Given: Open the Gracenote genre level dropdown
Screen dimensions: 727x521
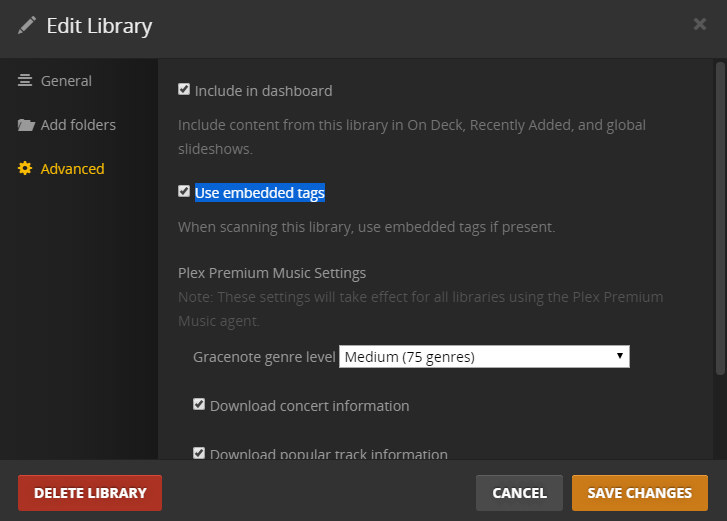Looking at the screenshot, I should point(484,356).
